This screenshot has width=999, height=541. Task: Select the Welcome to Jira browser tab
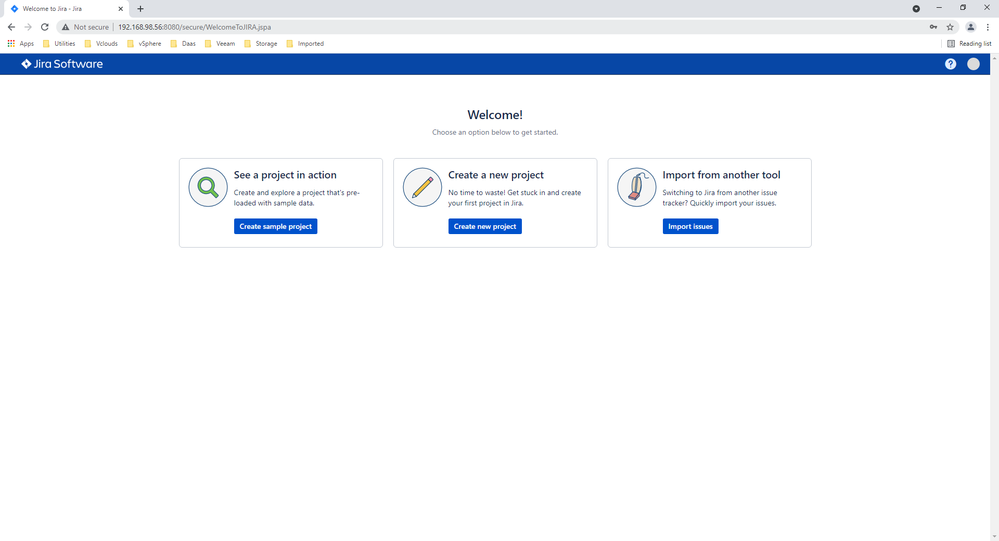click(65, 9)
